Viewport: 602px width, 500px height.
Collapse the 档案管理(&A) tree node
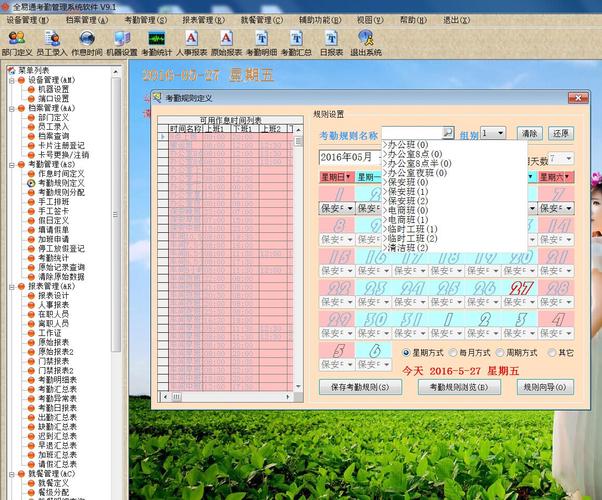12,108
